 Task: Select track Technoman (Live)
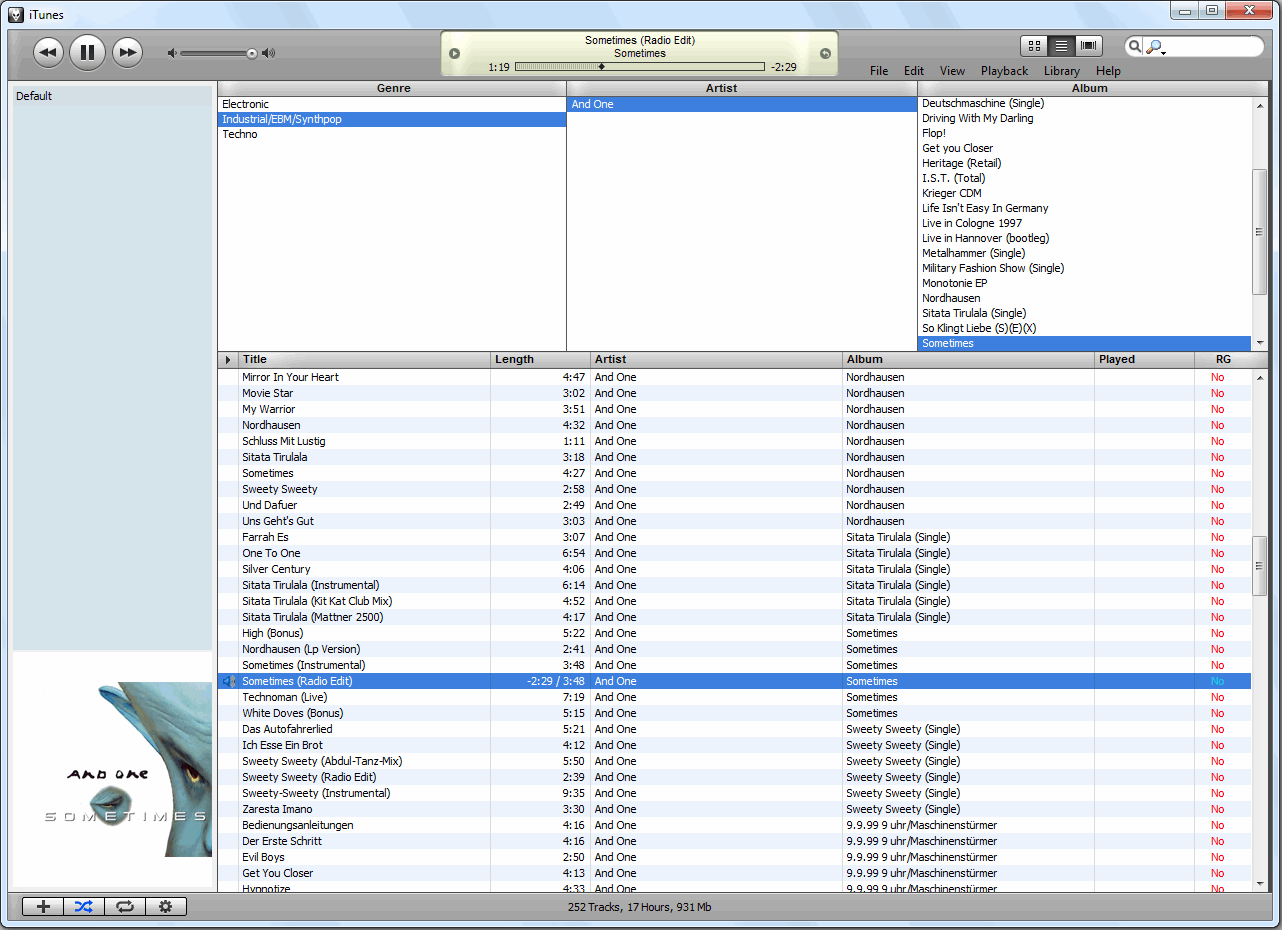click(x=735, y=697)
